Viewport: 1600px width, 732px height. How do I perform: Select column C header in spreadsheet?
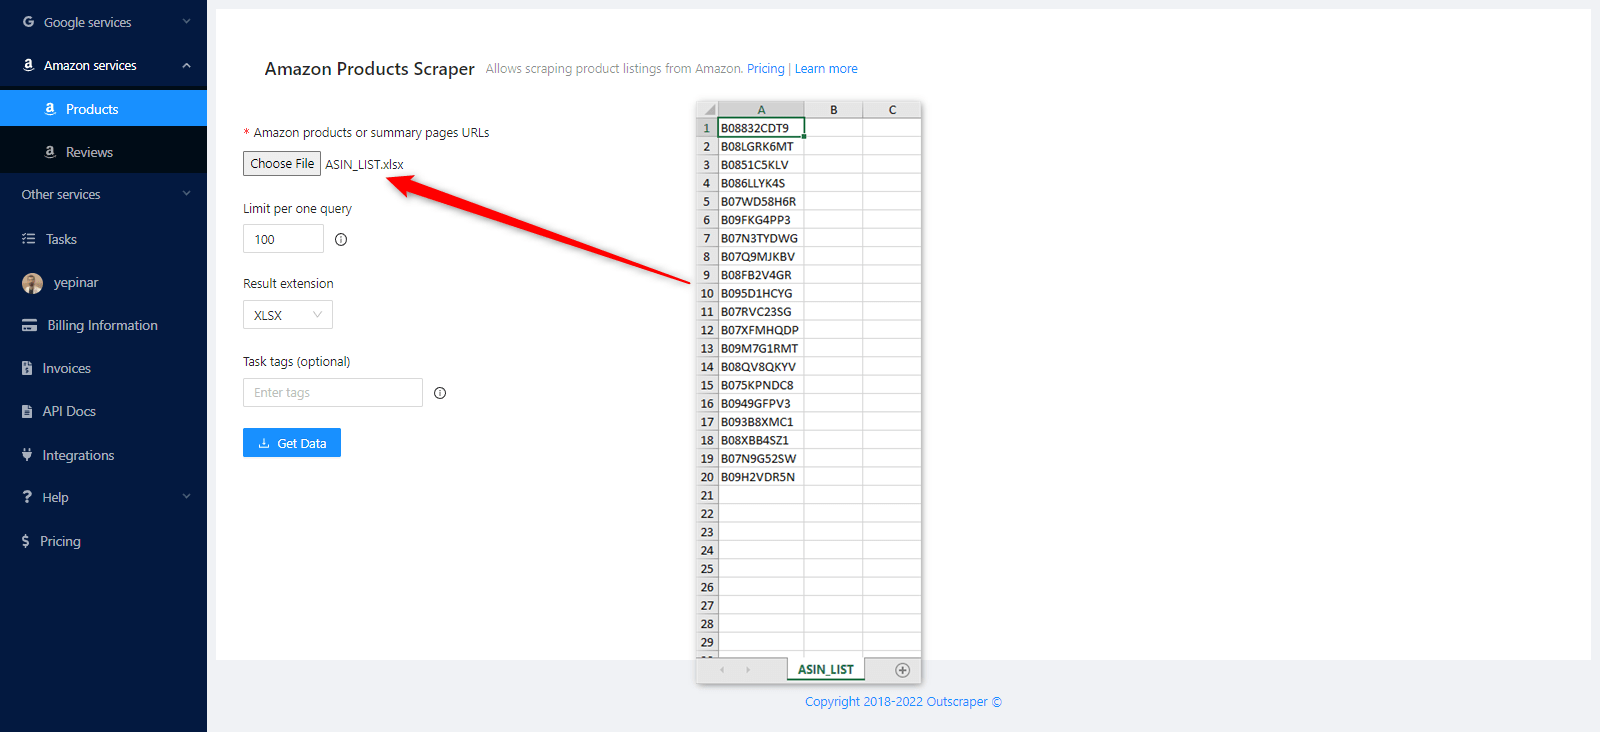pos(892,109)
